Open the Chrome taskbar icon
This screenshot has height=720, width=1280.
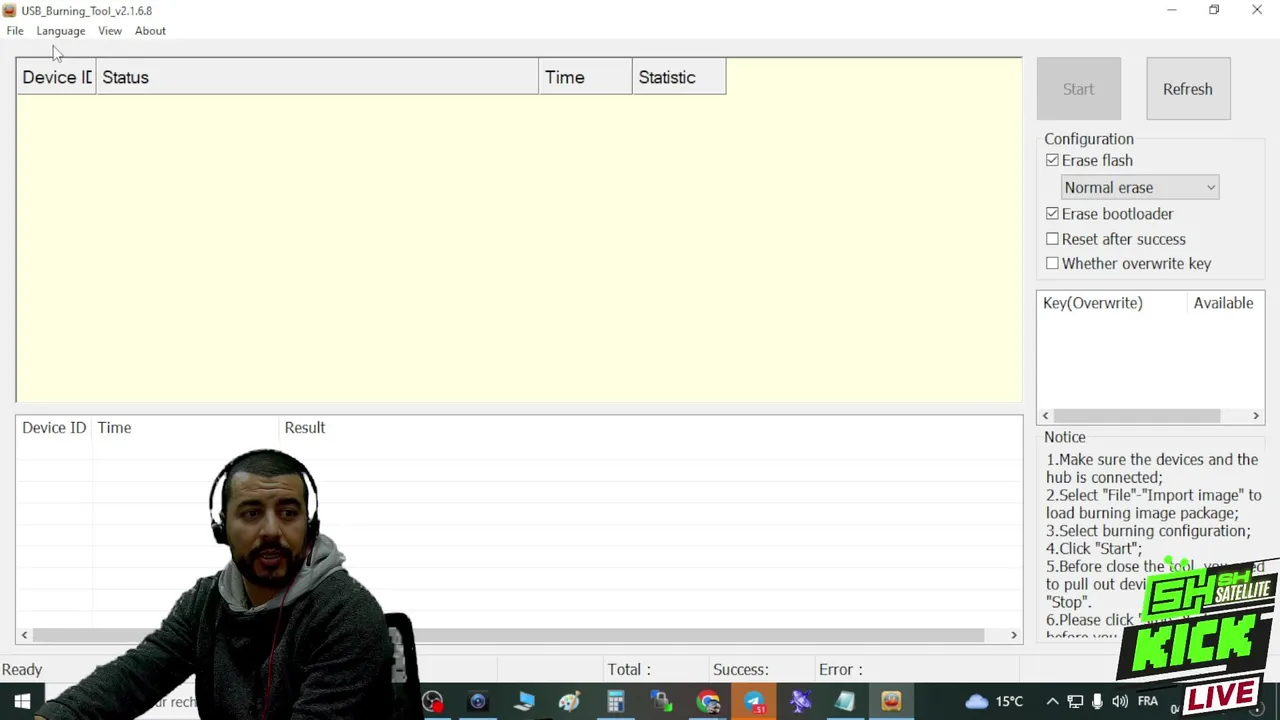click(x=708, y=702)
